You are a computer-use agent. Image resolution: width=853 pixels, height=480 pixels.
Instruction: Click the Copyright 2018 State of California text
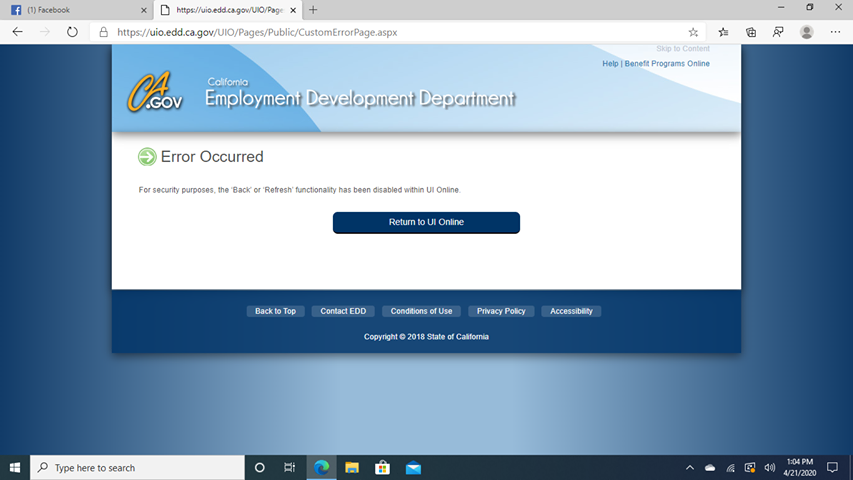coord(426,337)
